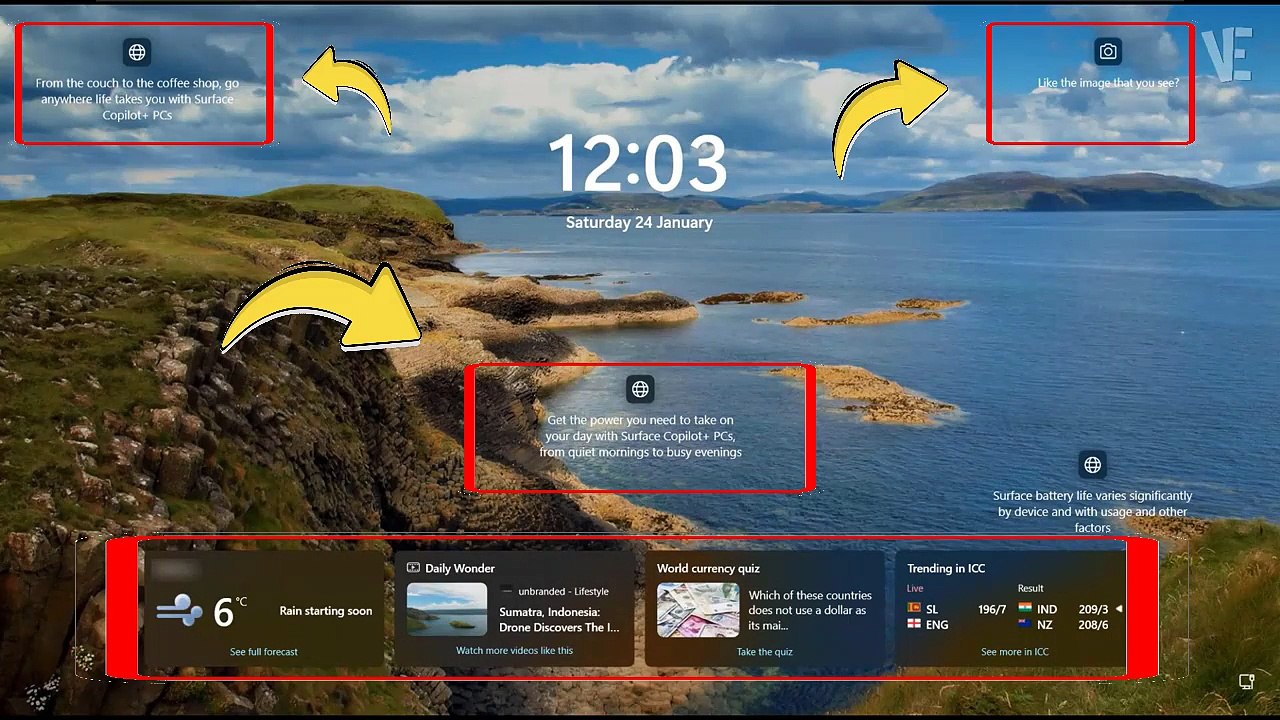1280x720 pixels.
Task: Click the India flag next to IND
Action: [x=1024, y=608]
